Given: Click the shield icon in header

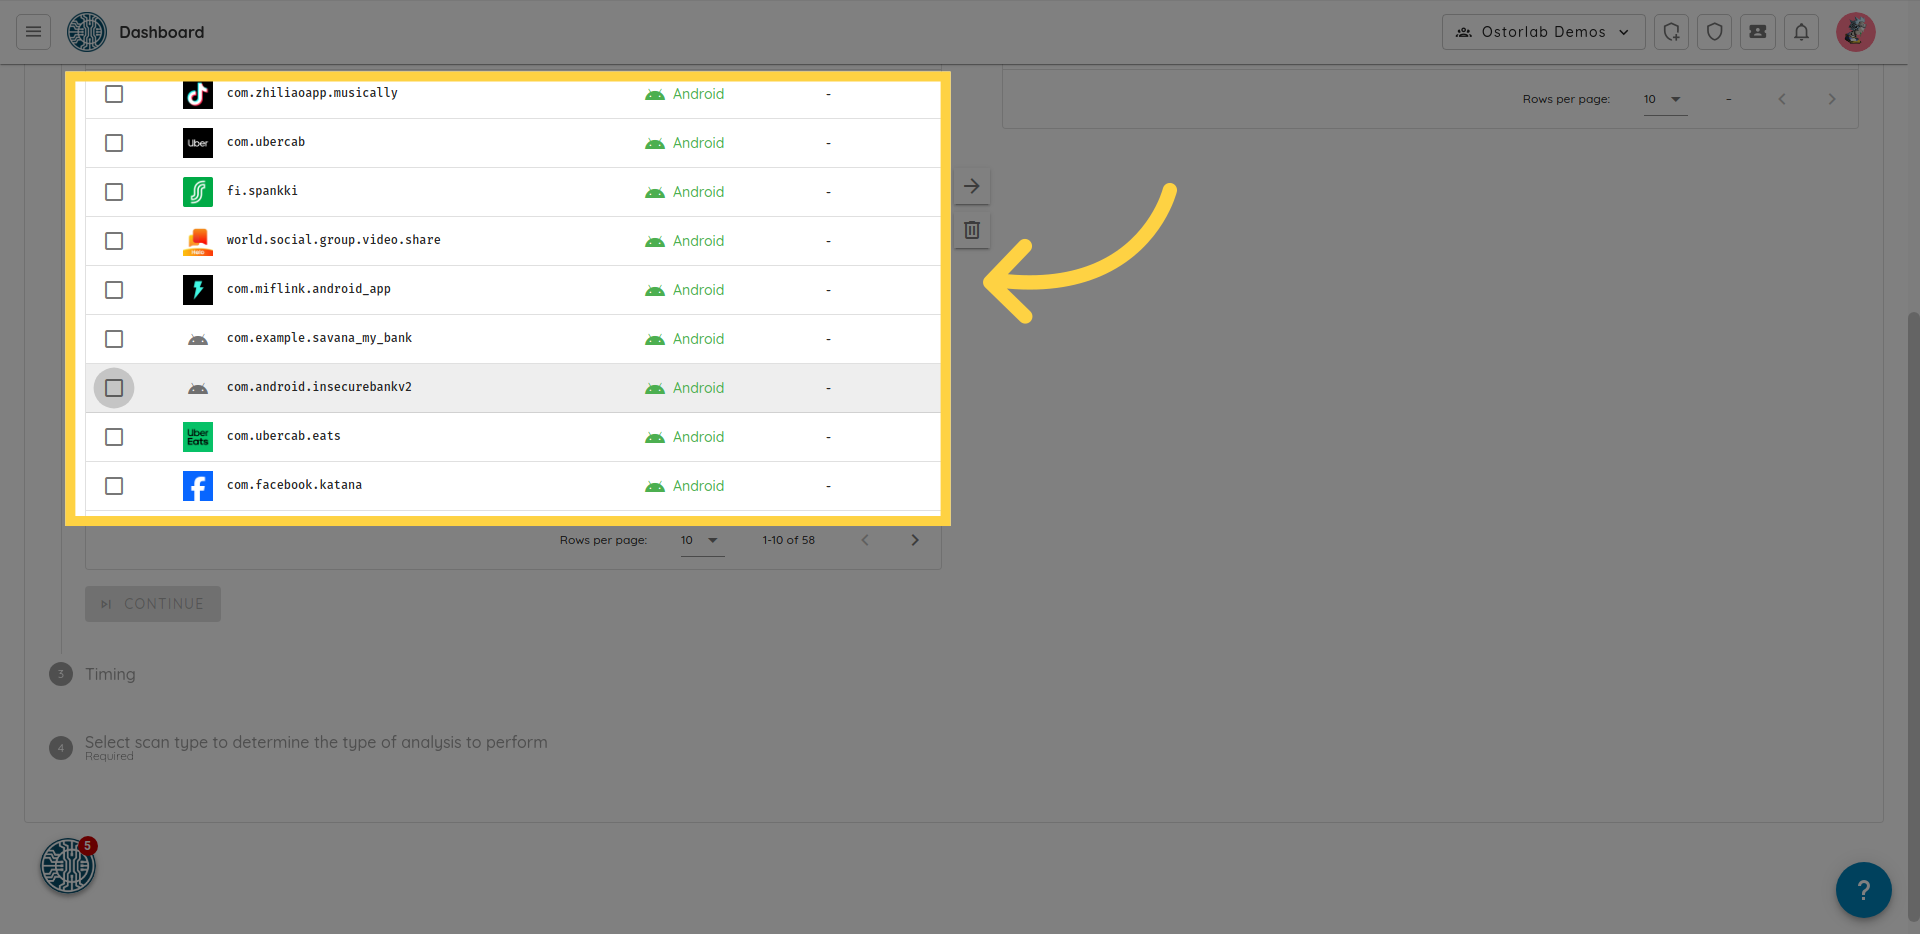Looking at the screenshot, I should click(1714, 32).
